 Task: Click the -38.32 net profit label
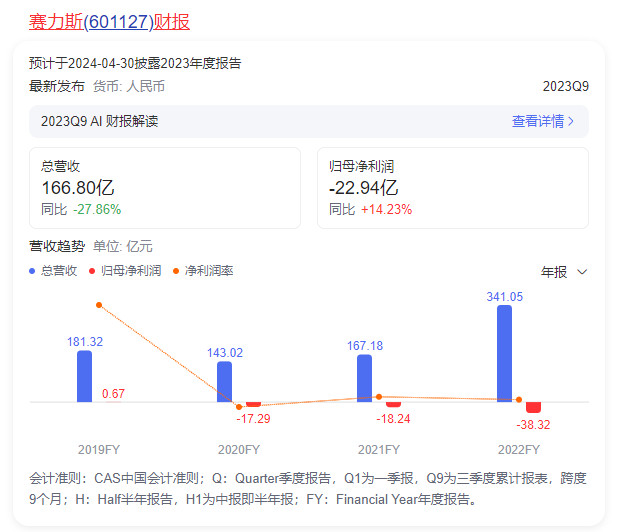(534, 425)
